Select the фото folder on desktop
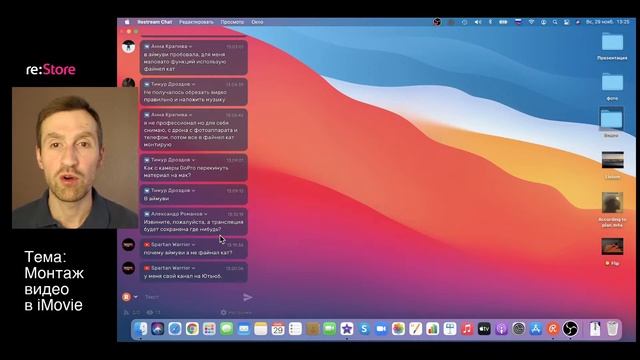Image resolution: width=640 pixels, height=360 pixels. click(612, 87)
